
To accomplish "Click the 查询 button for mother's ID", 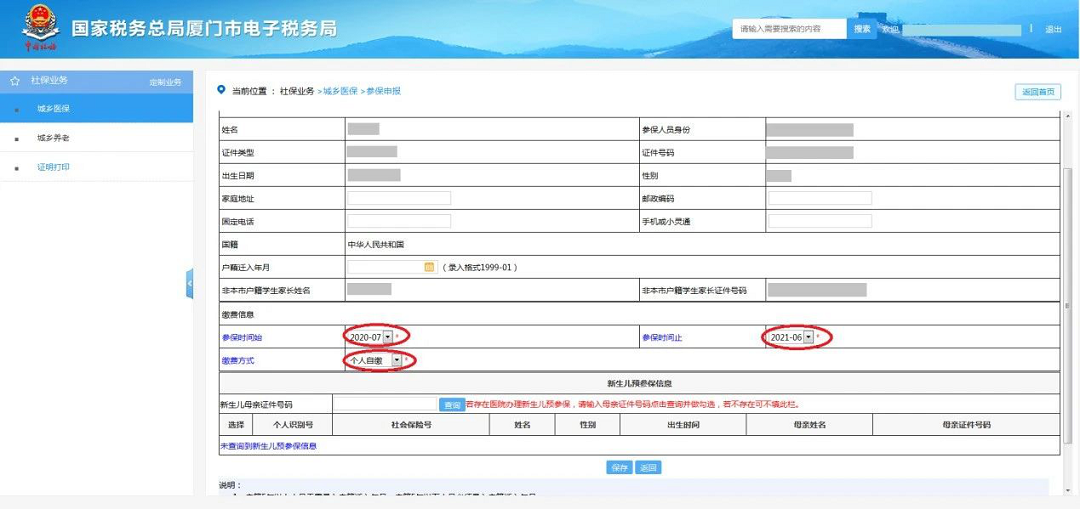I will pos(452,406).
